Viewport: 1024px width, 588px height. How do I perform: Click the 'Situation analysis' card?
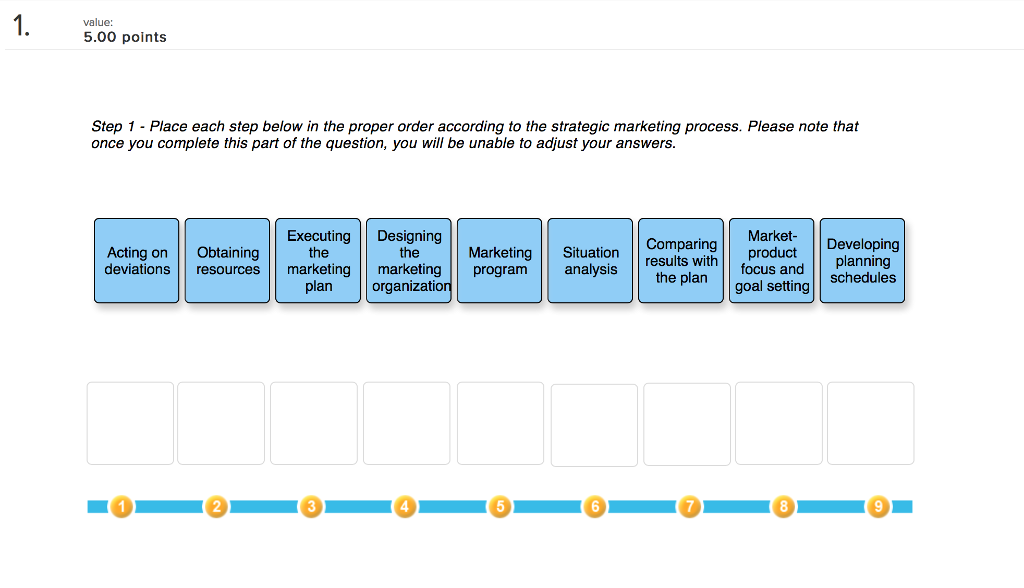point(590,261)
